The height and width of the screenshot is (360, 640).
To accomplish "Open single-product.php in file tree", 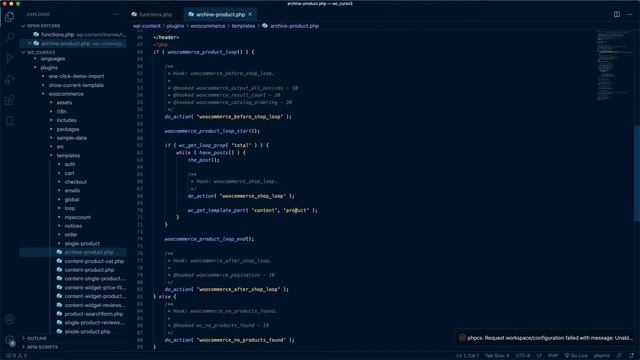I will [x=87, y=332].
